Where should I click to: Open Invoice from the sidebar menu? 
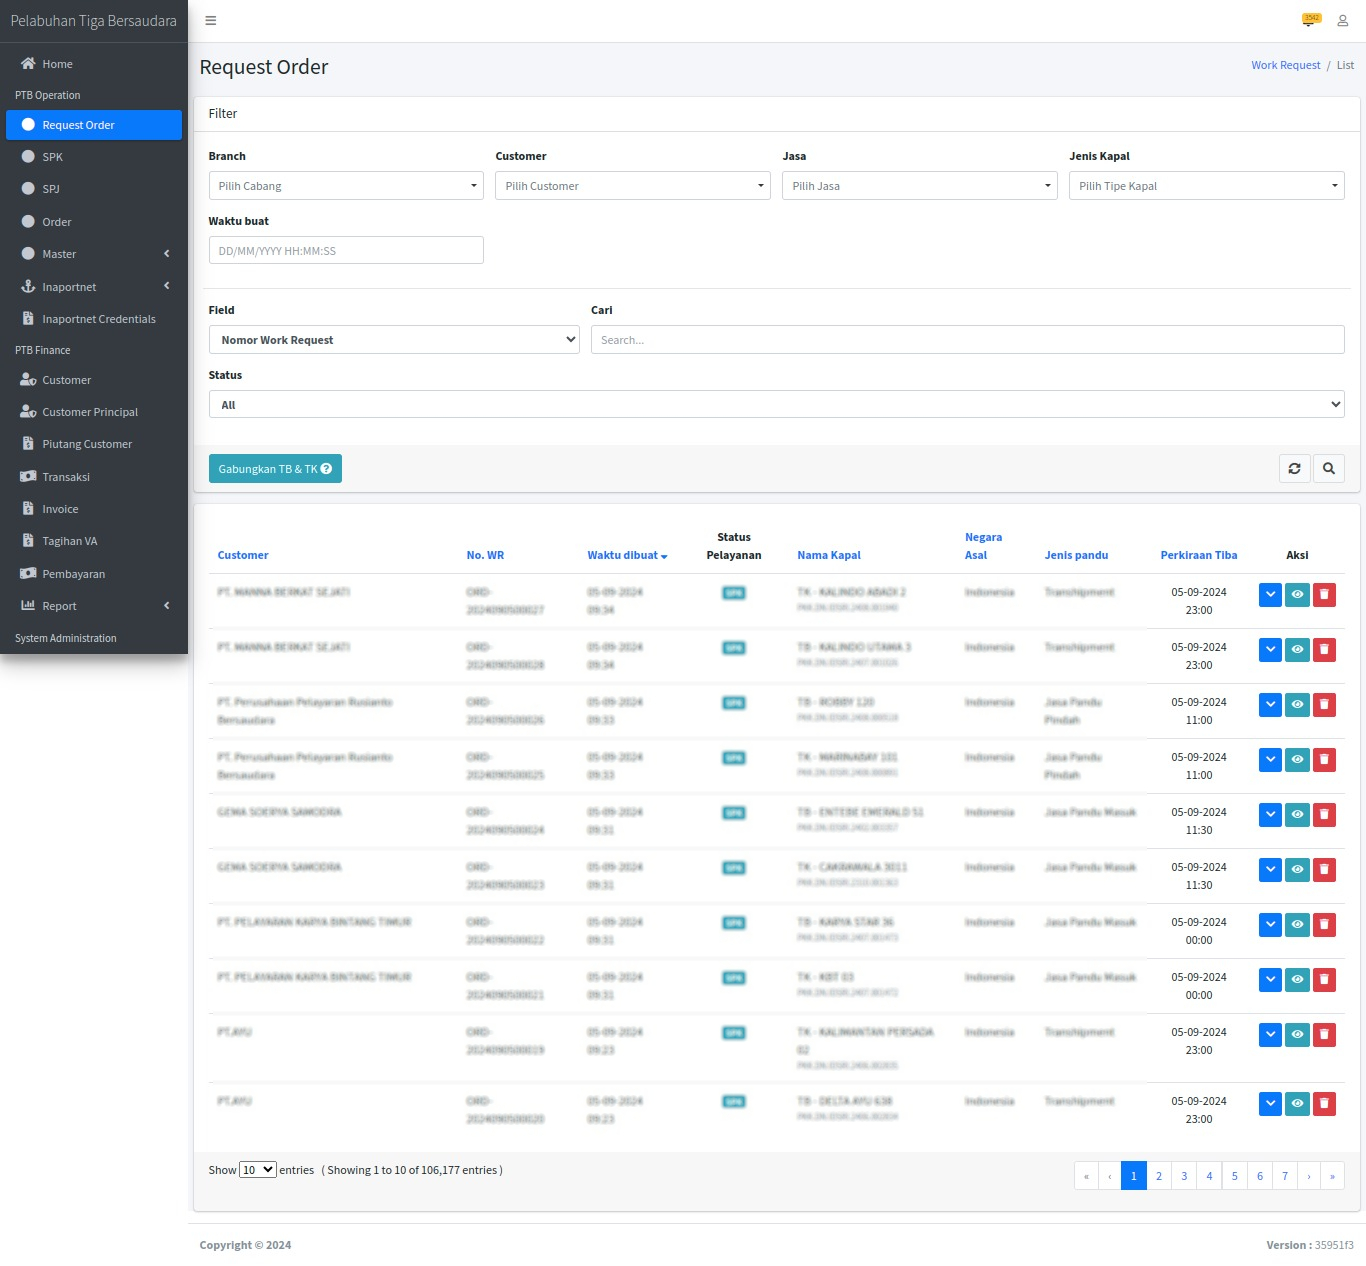coord(60,509)
